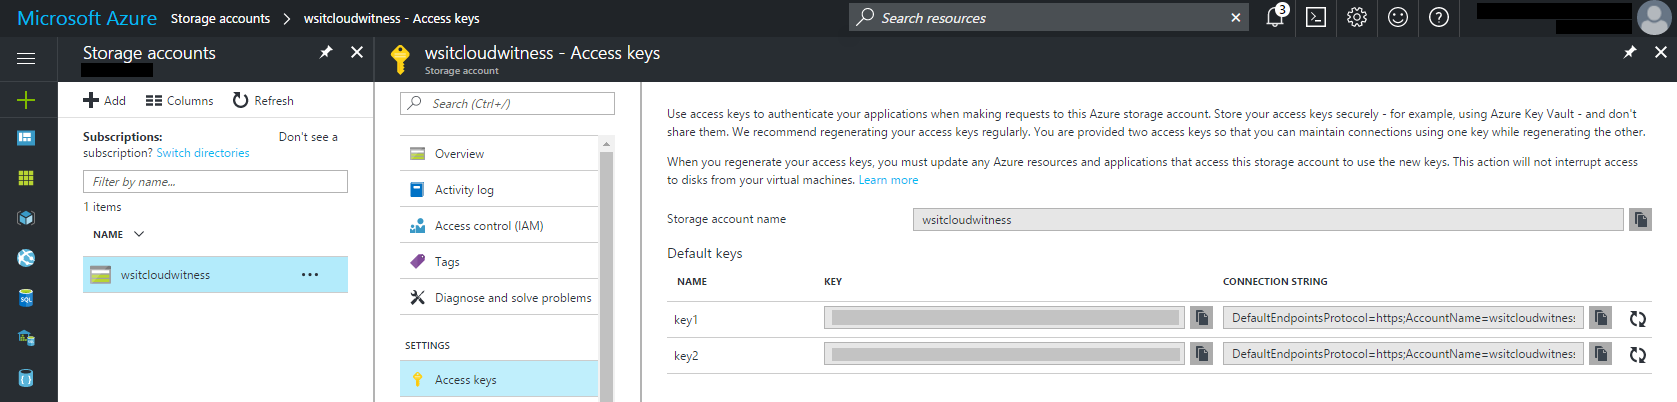Open App Services globe icon

pyautogui.click(x=26, y=258)
